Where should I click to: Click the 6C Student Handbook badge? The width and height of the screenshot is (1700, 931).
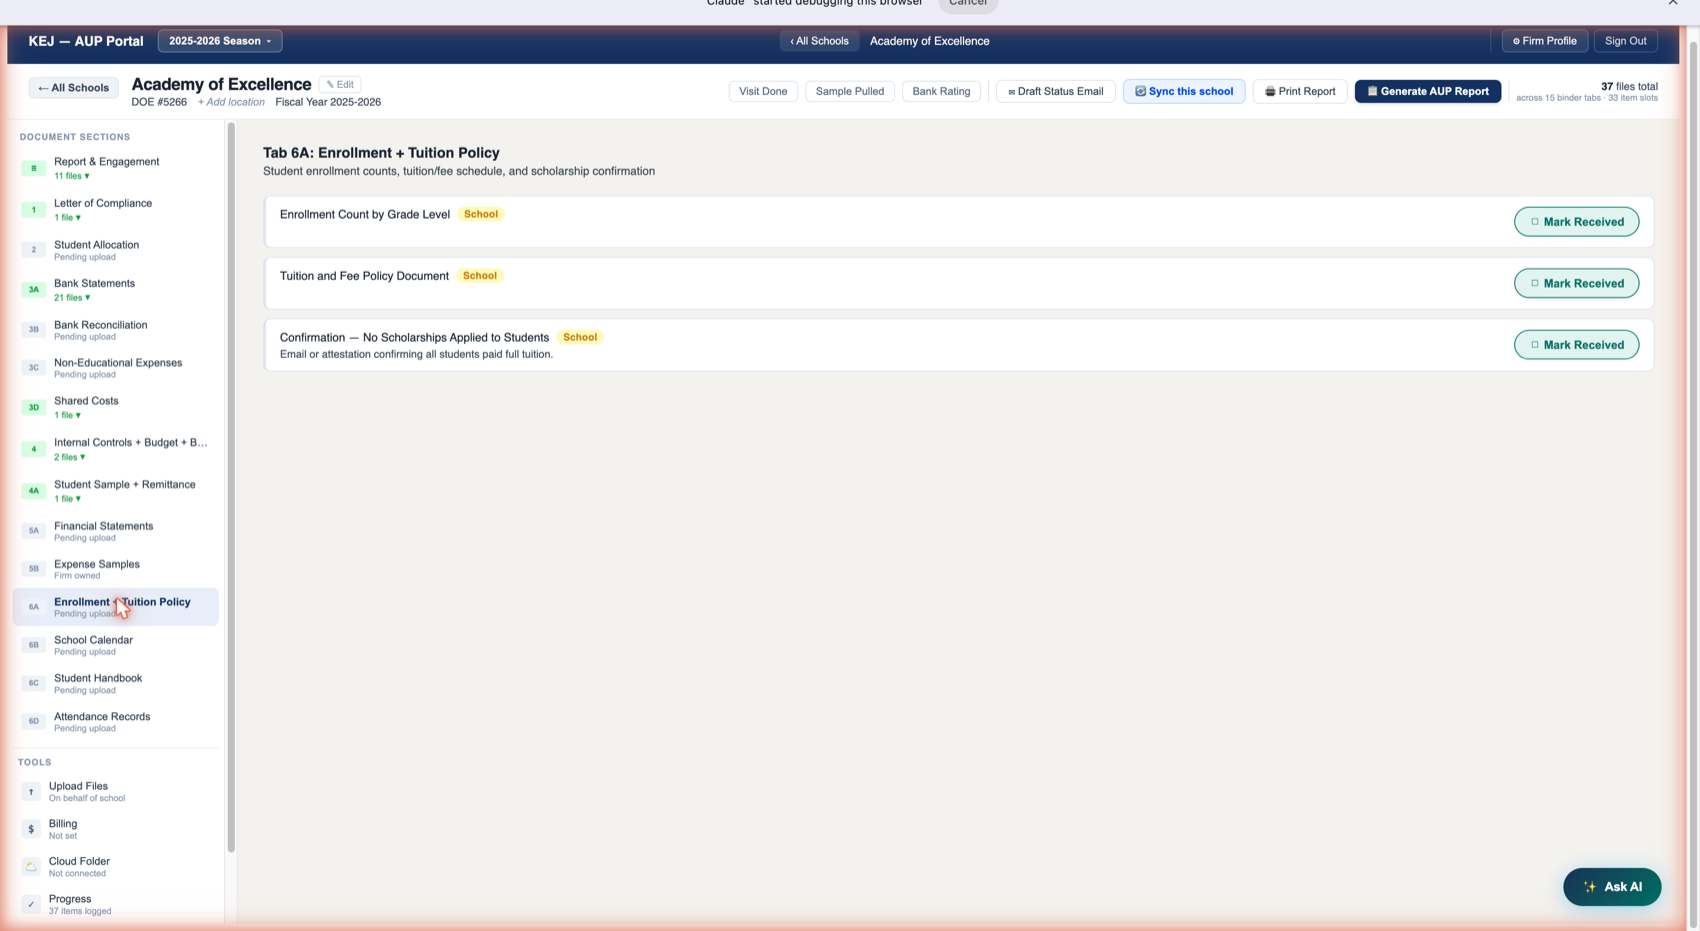tap(33, 683)
